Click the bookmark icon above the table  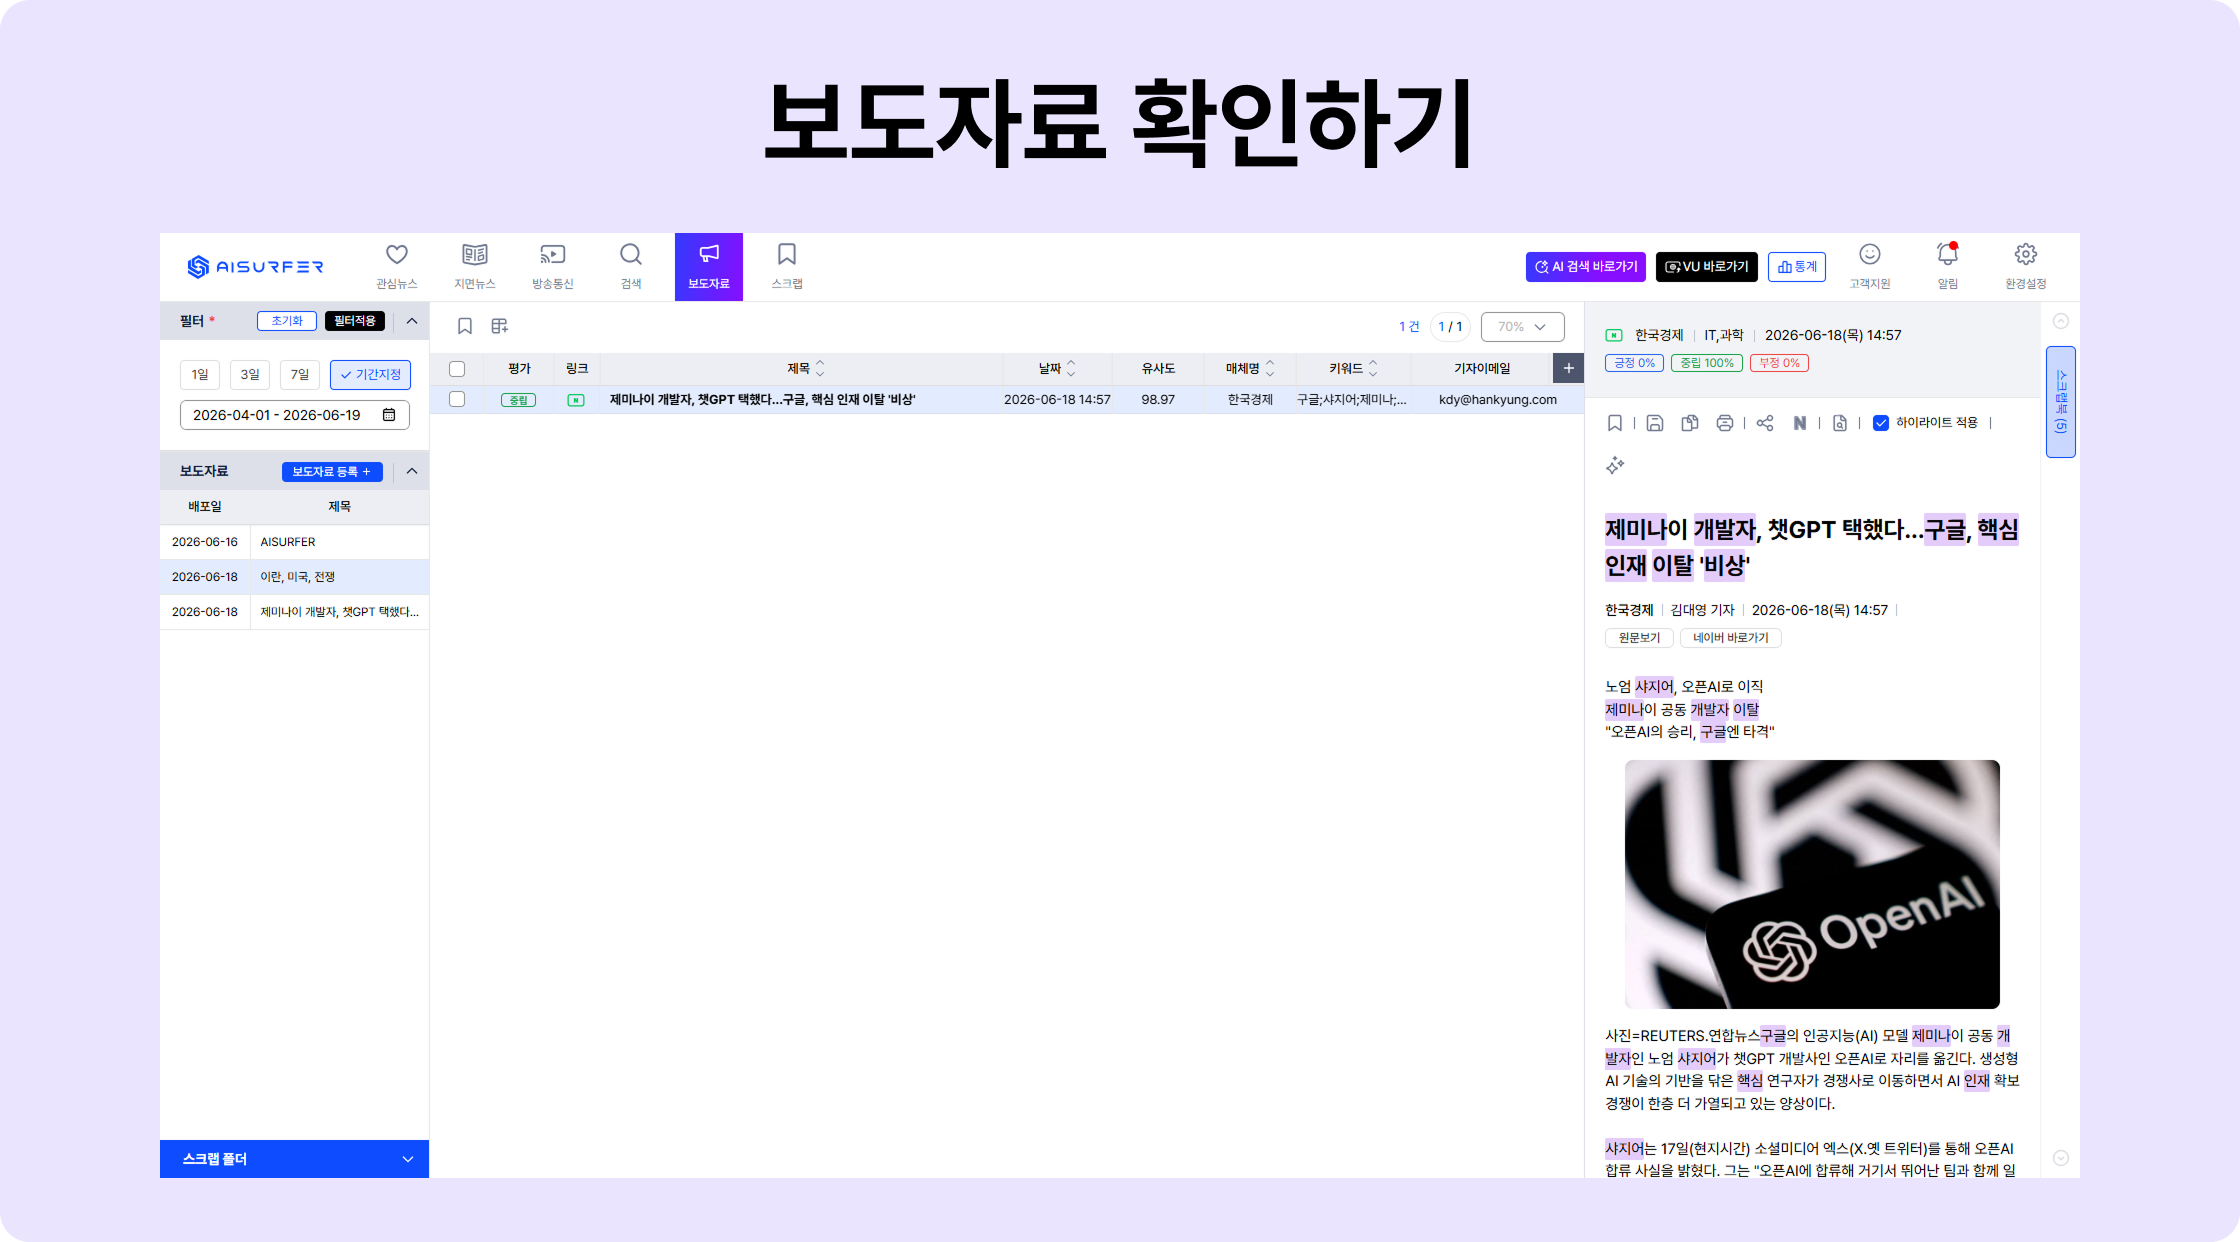[x=465, y=326]
